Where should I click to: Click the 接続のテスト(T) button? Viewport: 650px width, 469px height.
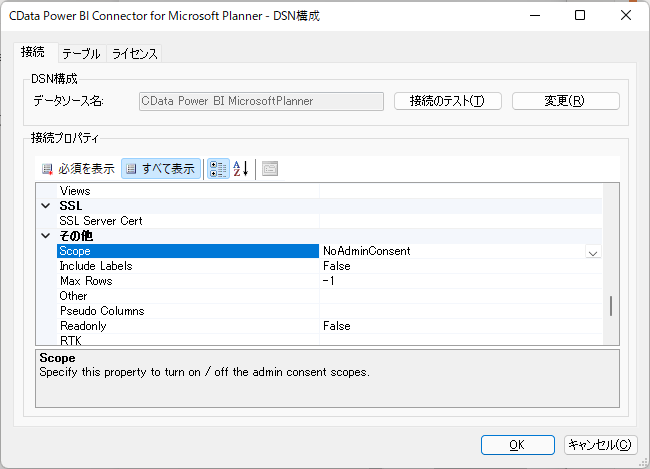448,101
